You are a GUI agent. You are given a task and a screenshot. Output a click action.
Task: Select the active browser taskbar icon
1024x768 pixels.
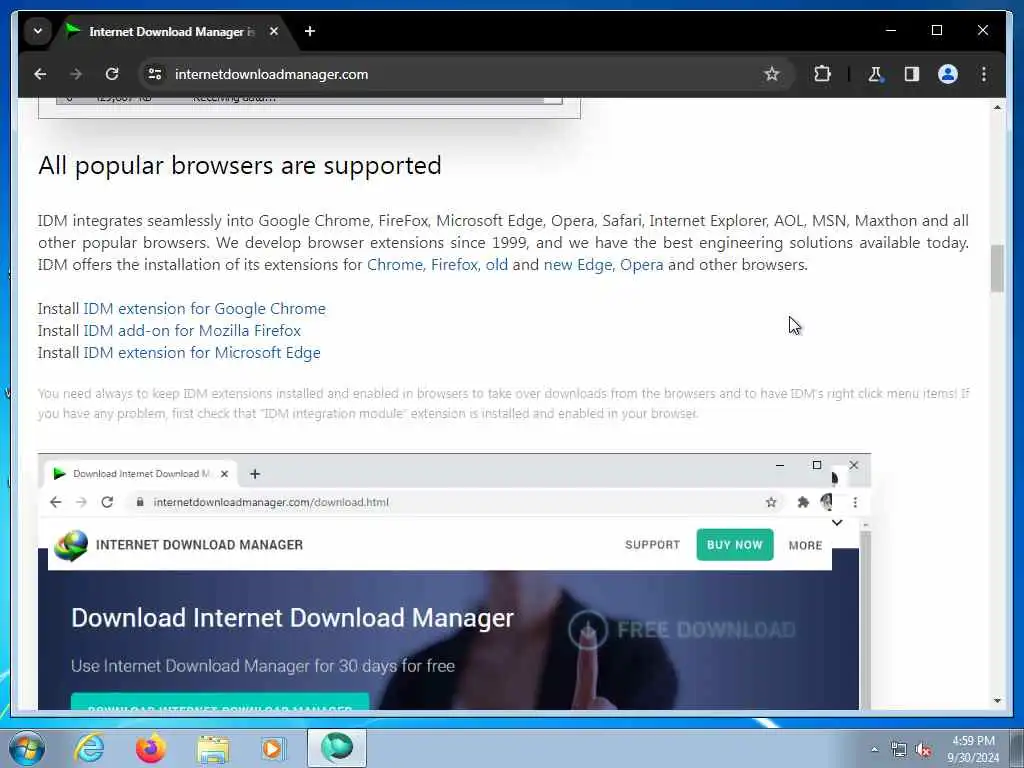[337, 748]
